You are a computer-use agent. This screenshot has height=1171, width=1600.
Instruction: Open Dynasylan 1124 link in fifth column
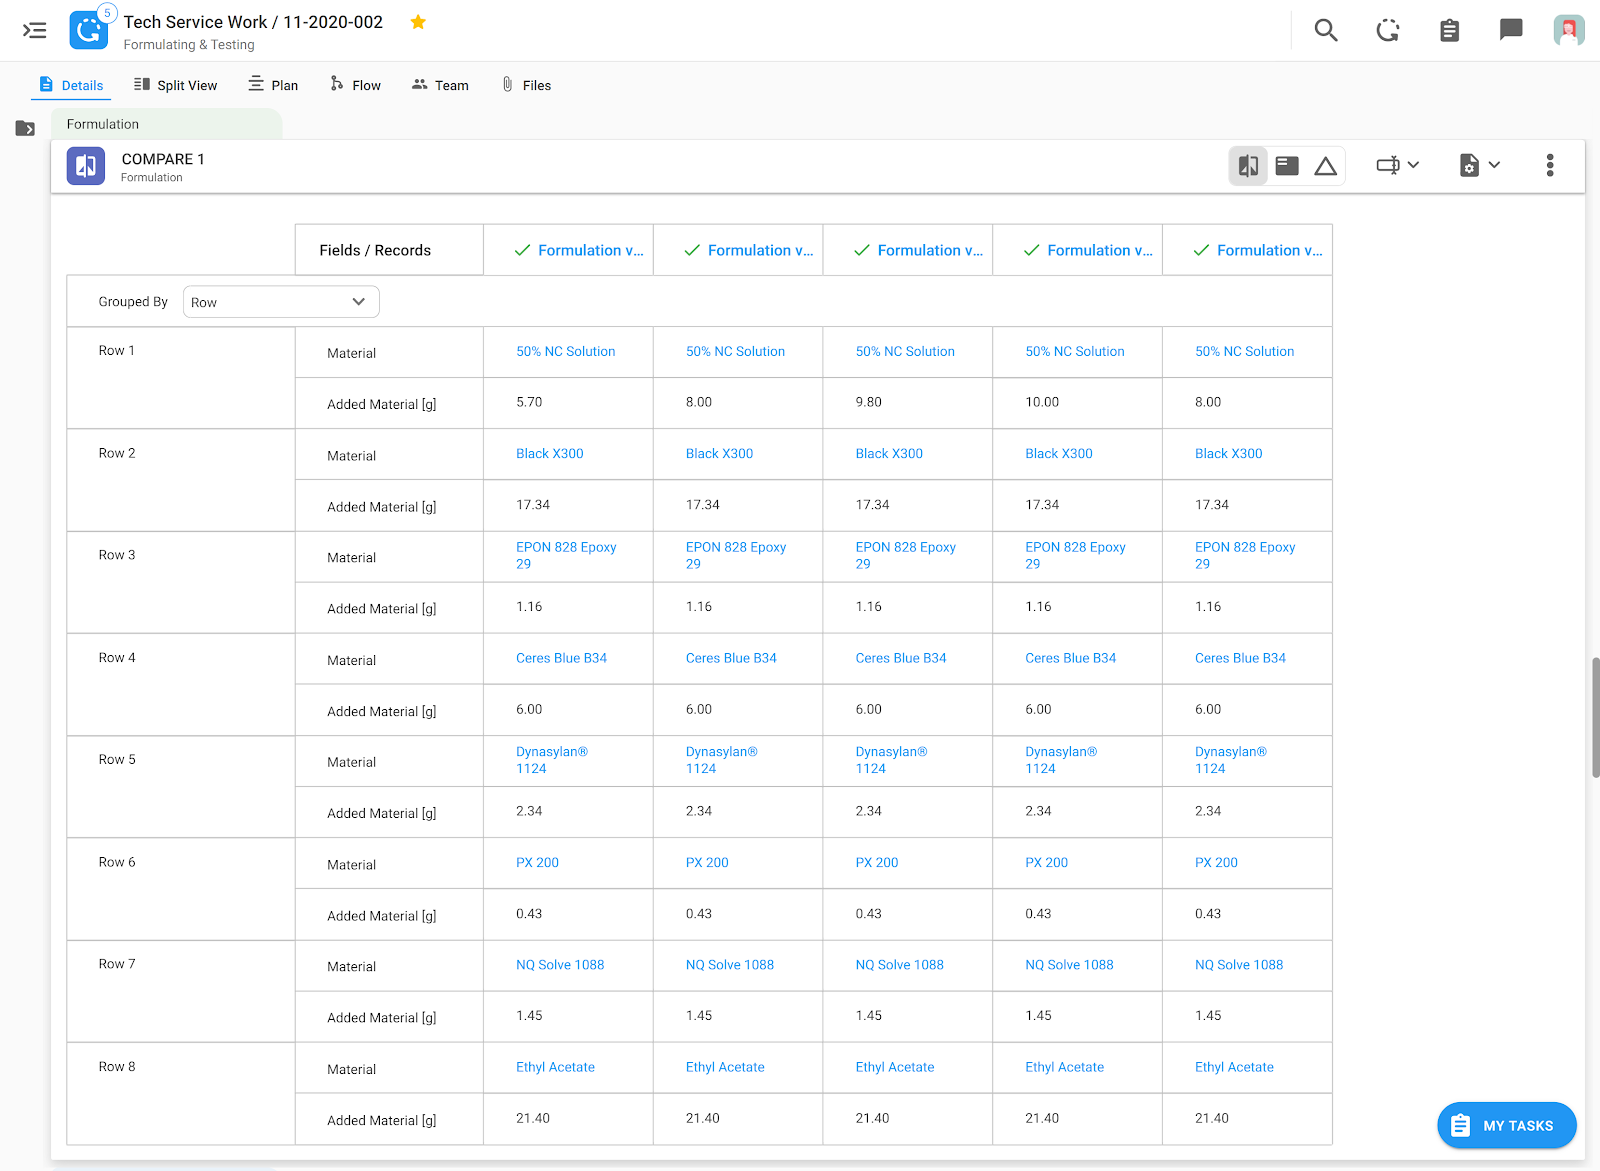1231,760
